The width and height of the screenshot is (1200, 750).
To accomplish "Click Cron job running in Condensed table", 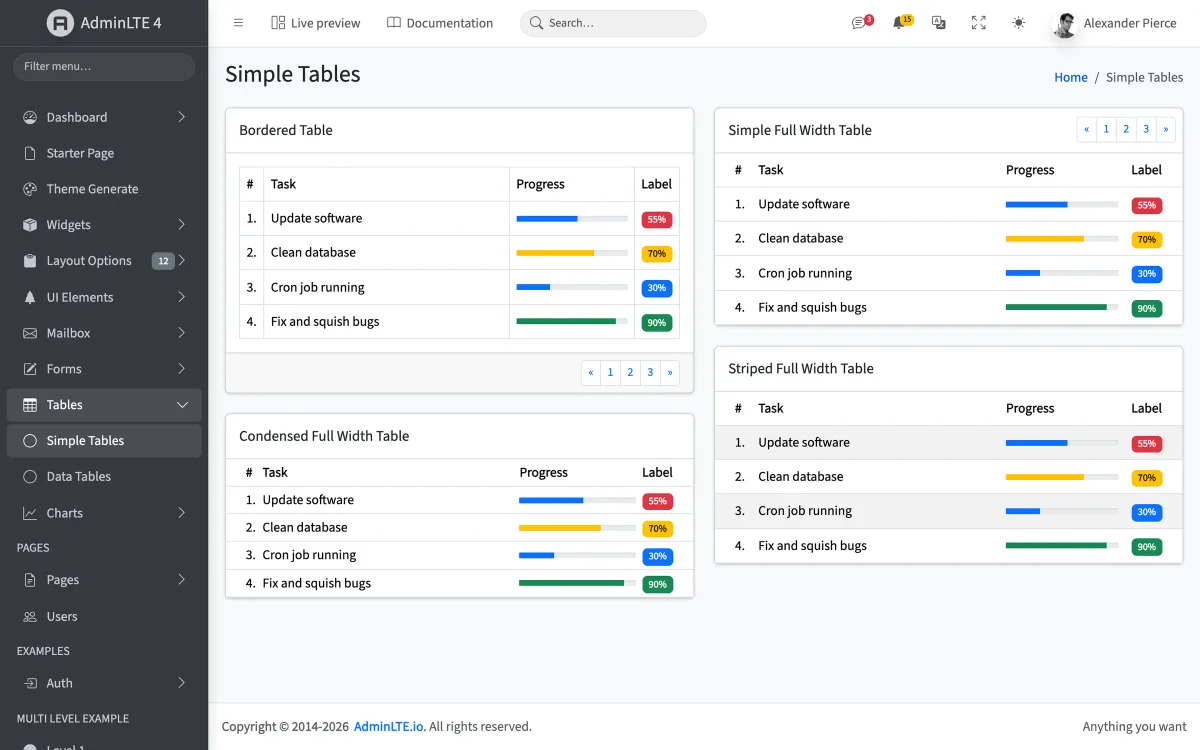I will 309,555.
